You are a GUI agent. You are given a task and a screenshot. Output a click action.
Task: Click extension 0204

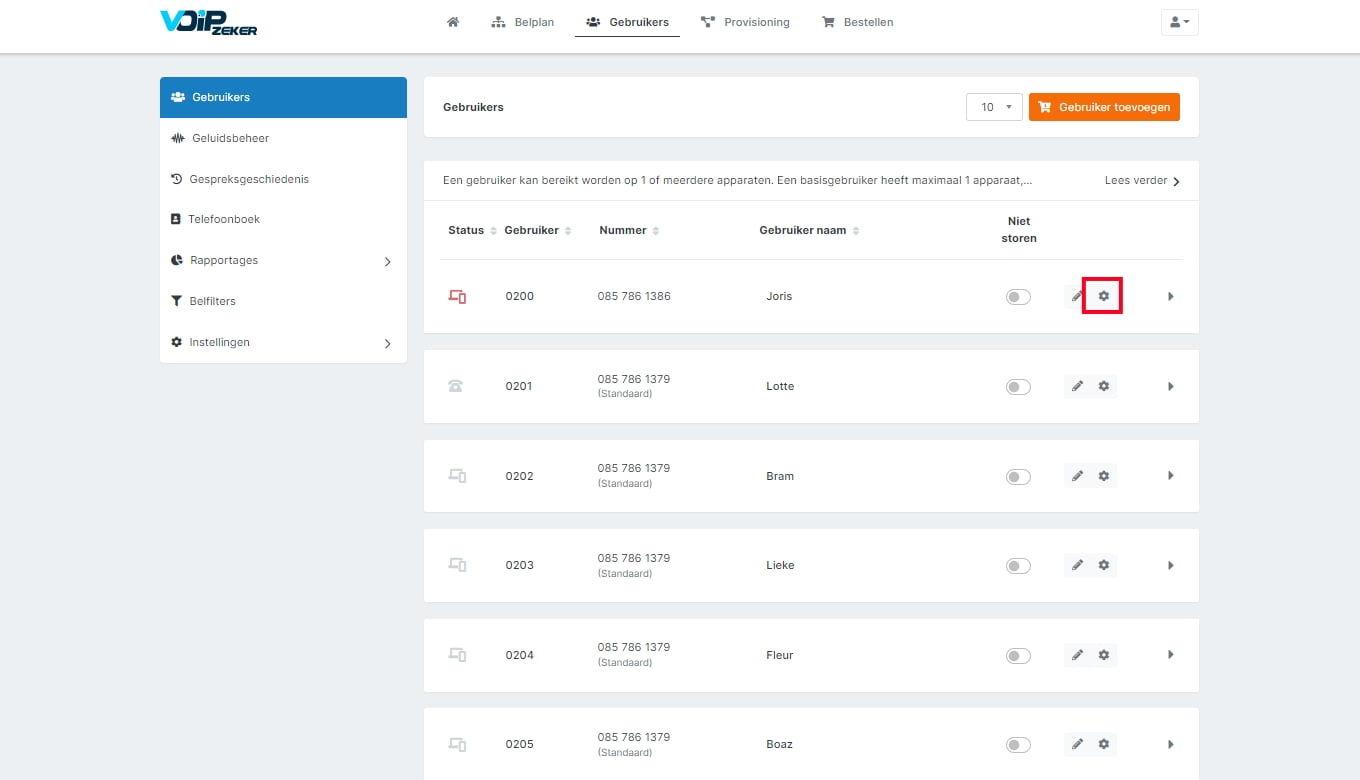coord(519,655)
